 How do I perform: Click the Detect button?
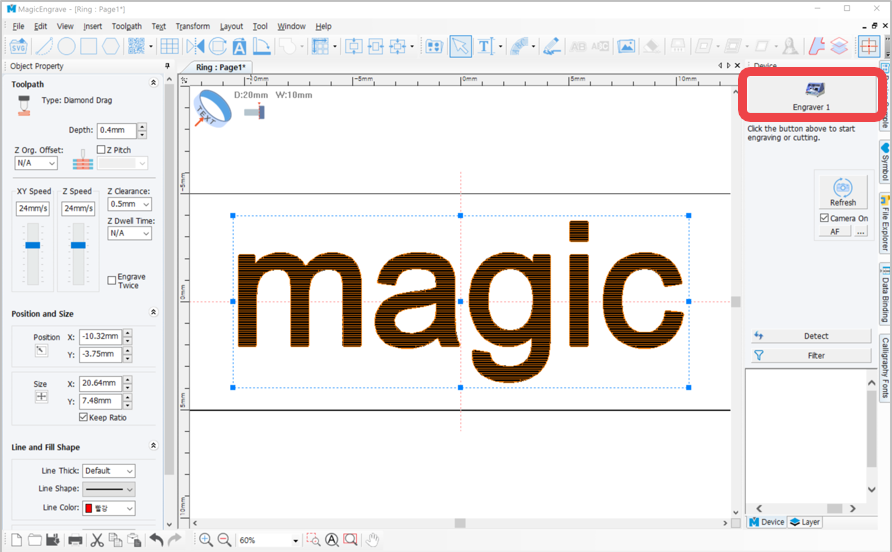click(811, 336)
